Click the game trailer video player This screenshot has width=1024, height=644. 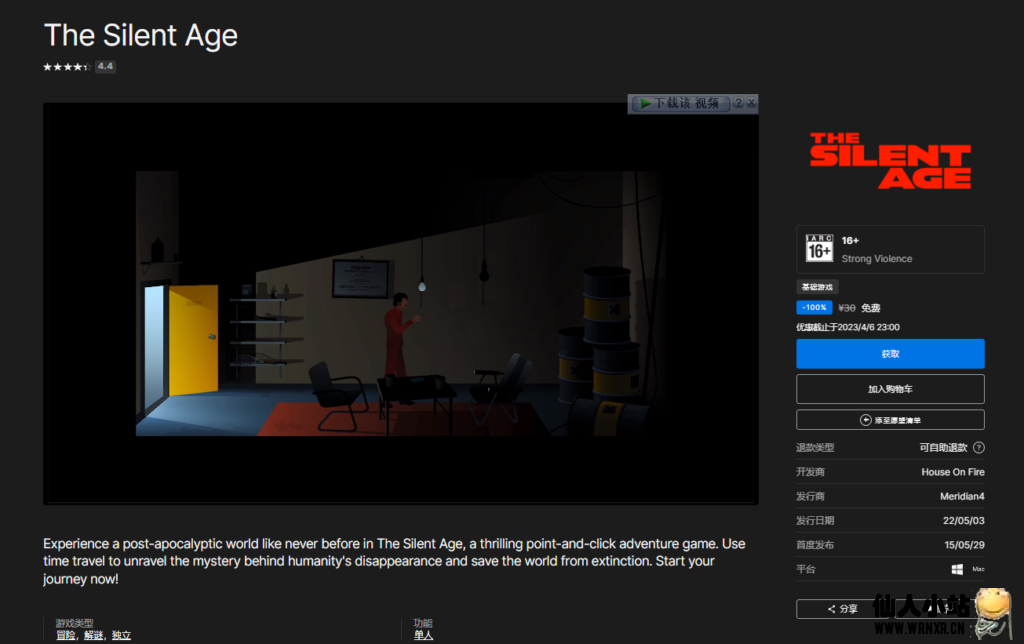pyautogui.click(x=401, y=304)
